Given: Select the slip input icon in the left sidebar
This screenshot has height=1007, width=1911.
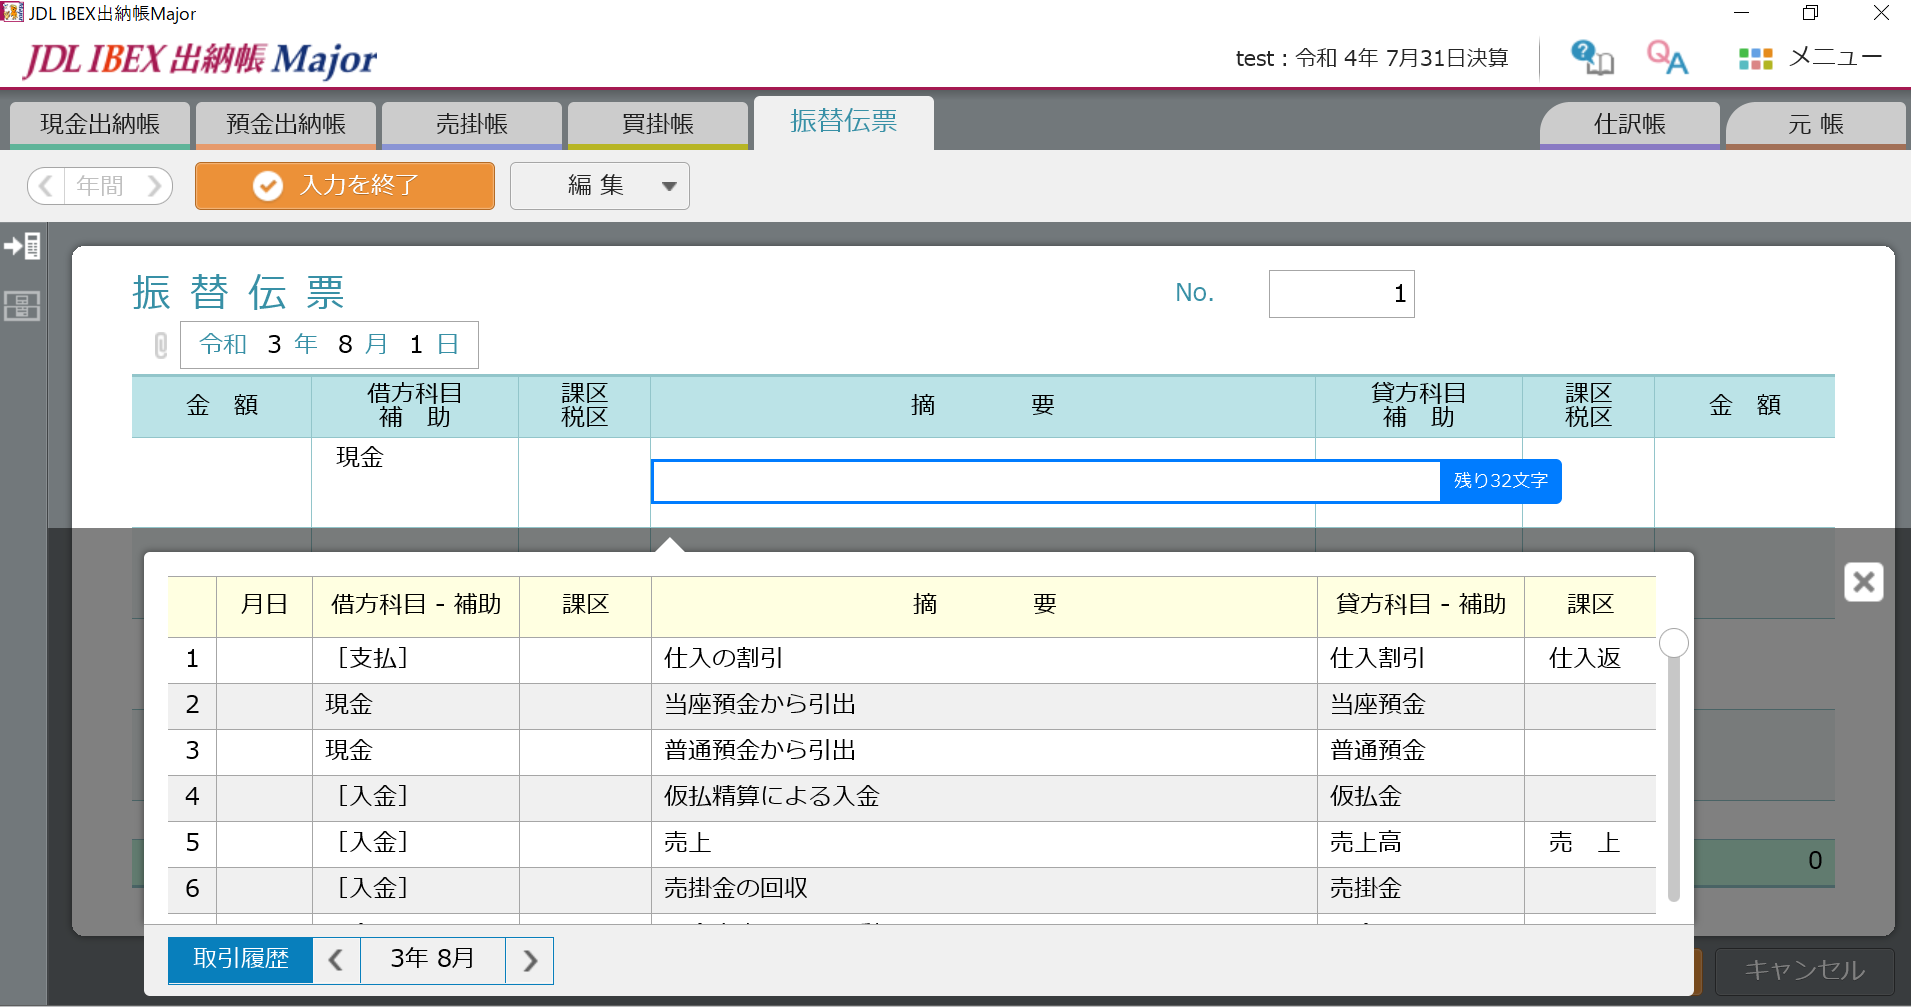Looking at the screenshot, I should (22, 245).
